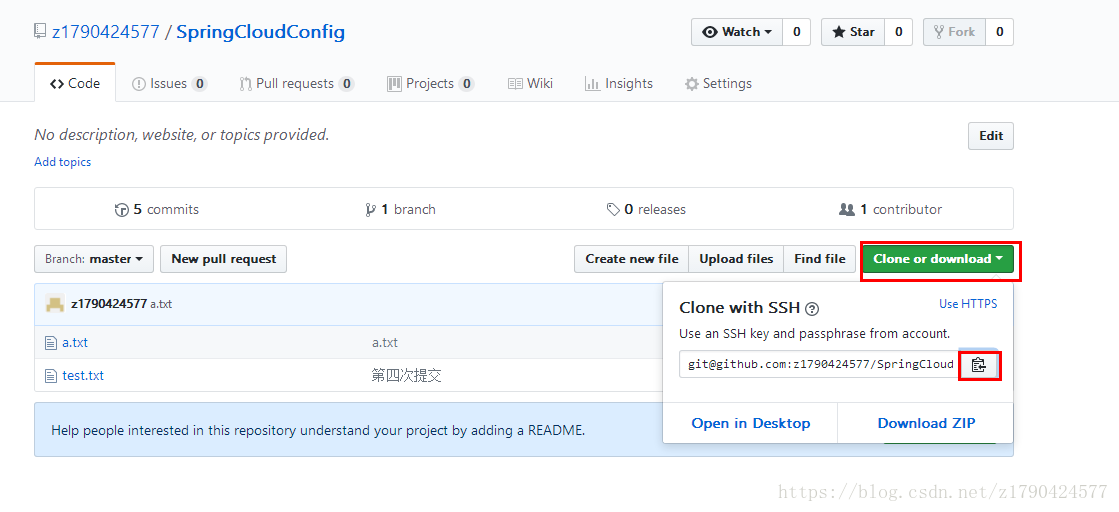Click commit author z1790424577 in file list header
This screenshot has width=1119, height=512.
click(x=109, y=303)
